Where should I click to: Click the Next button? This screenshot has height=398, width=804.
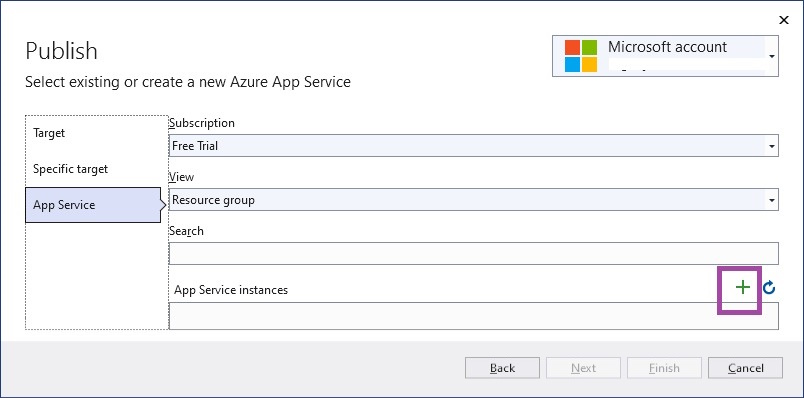[x=583, y=368]
